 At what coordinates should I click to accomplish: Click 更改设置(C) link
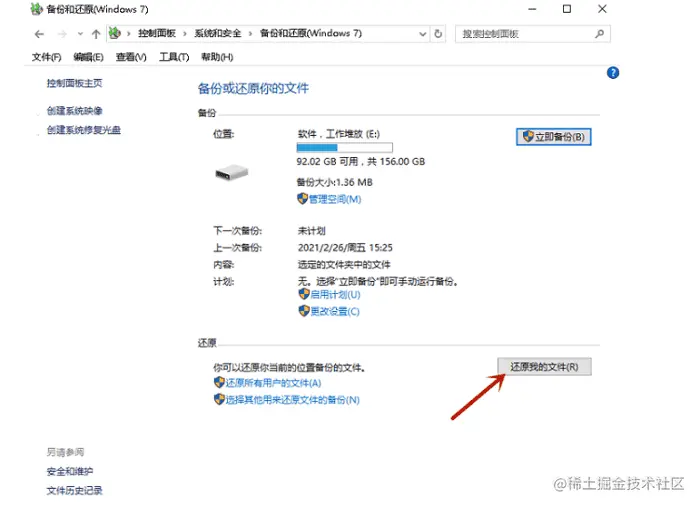click(x=335, y=312)
